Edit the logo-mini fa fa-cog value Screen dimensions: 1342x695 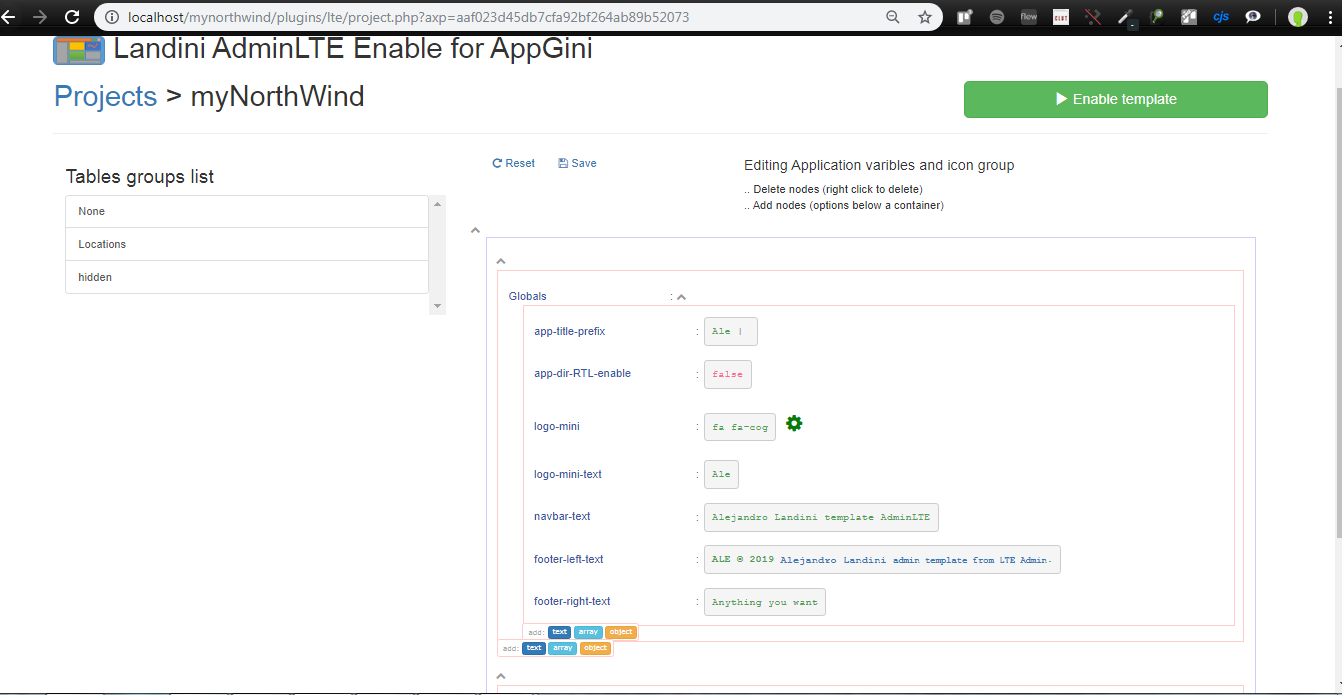tap(740, 427)
